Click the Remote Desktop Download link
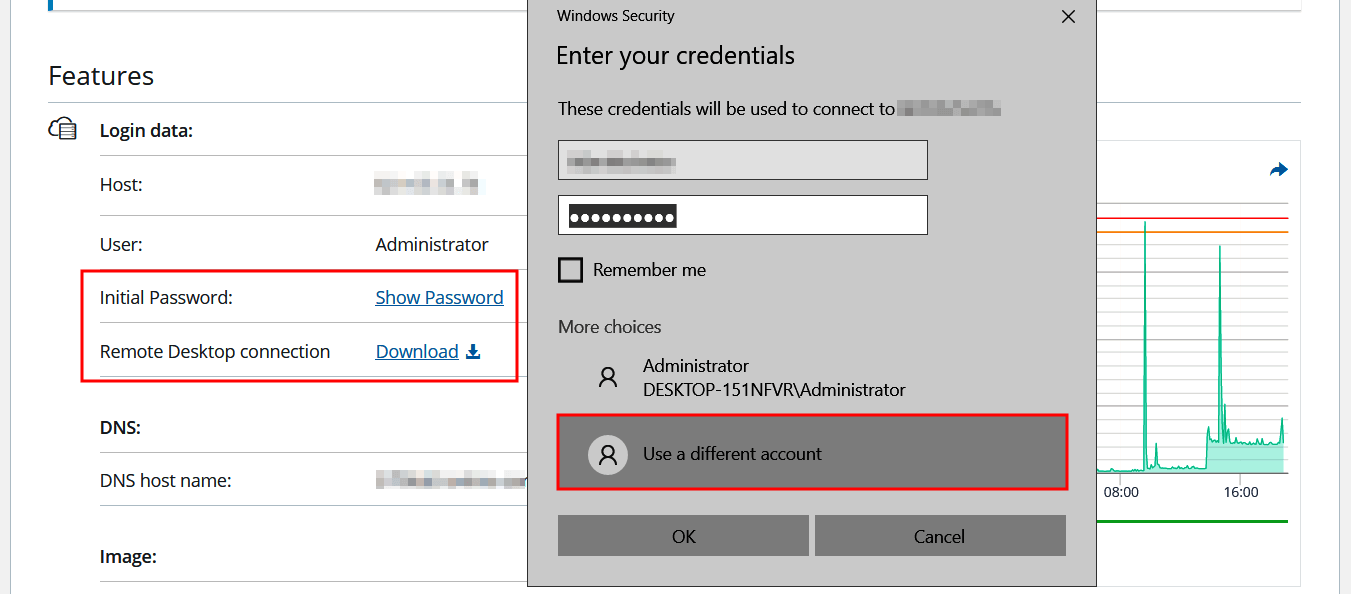This screenshot has height=594, width=1351. (417, 352)
